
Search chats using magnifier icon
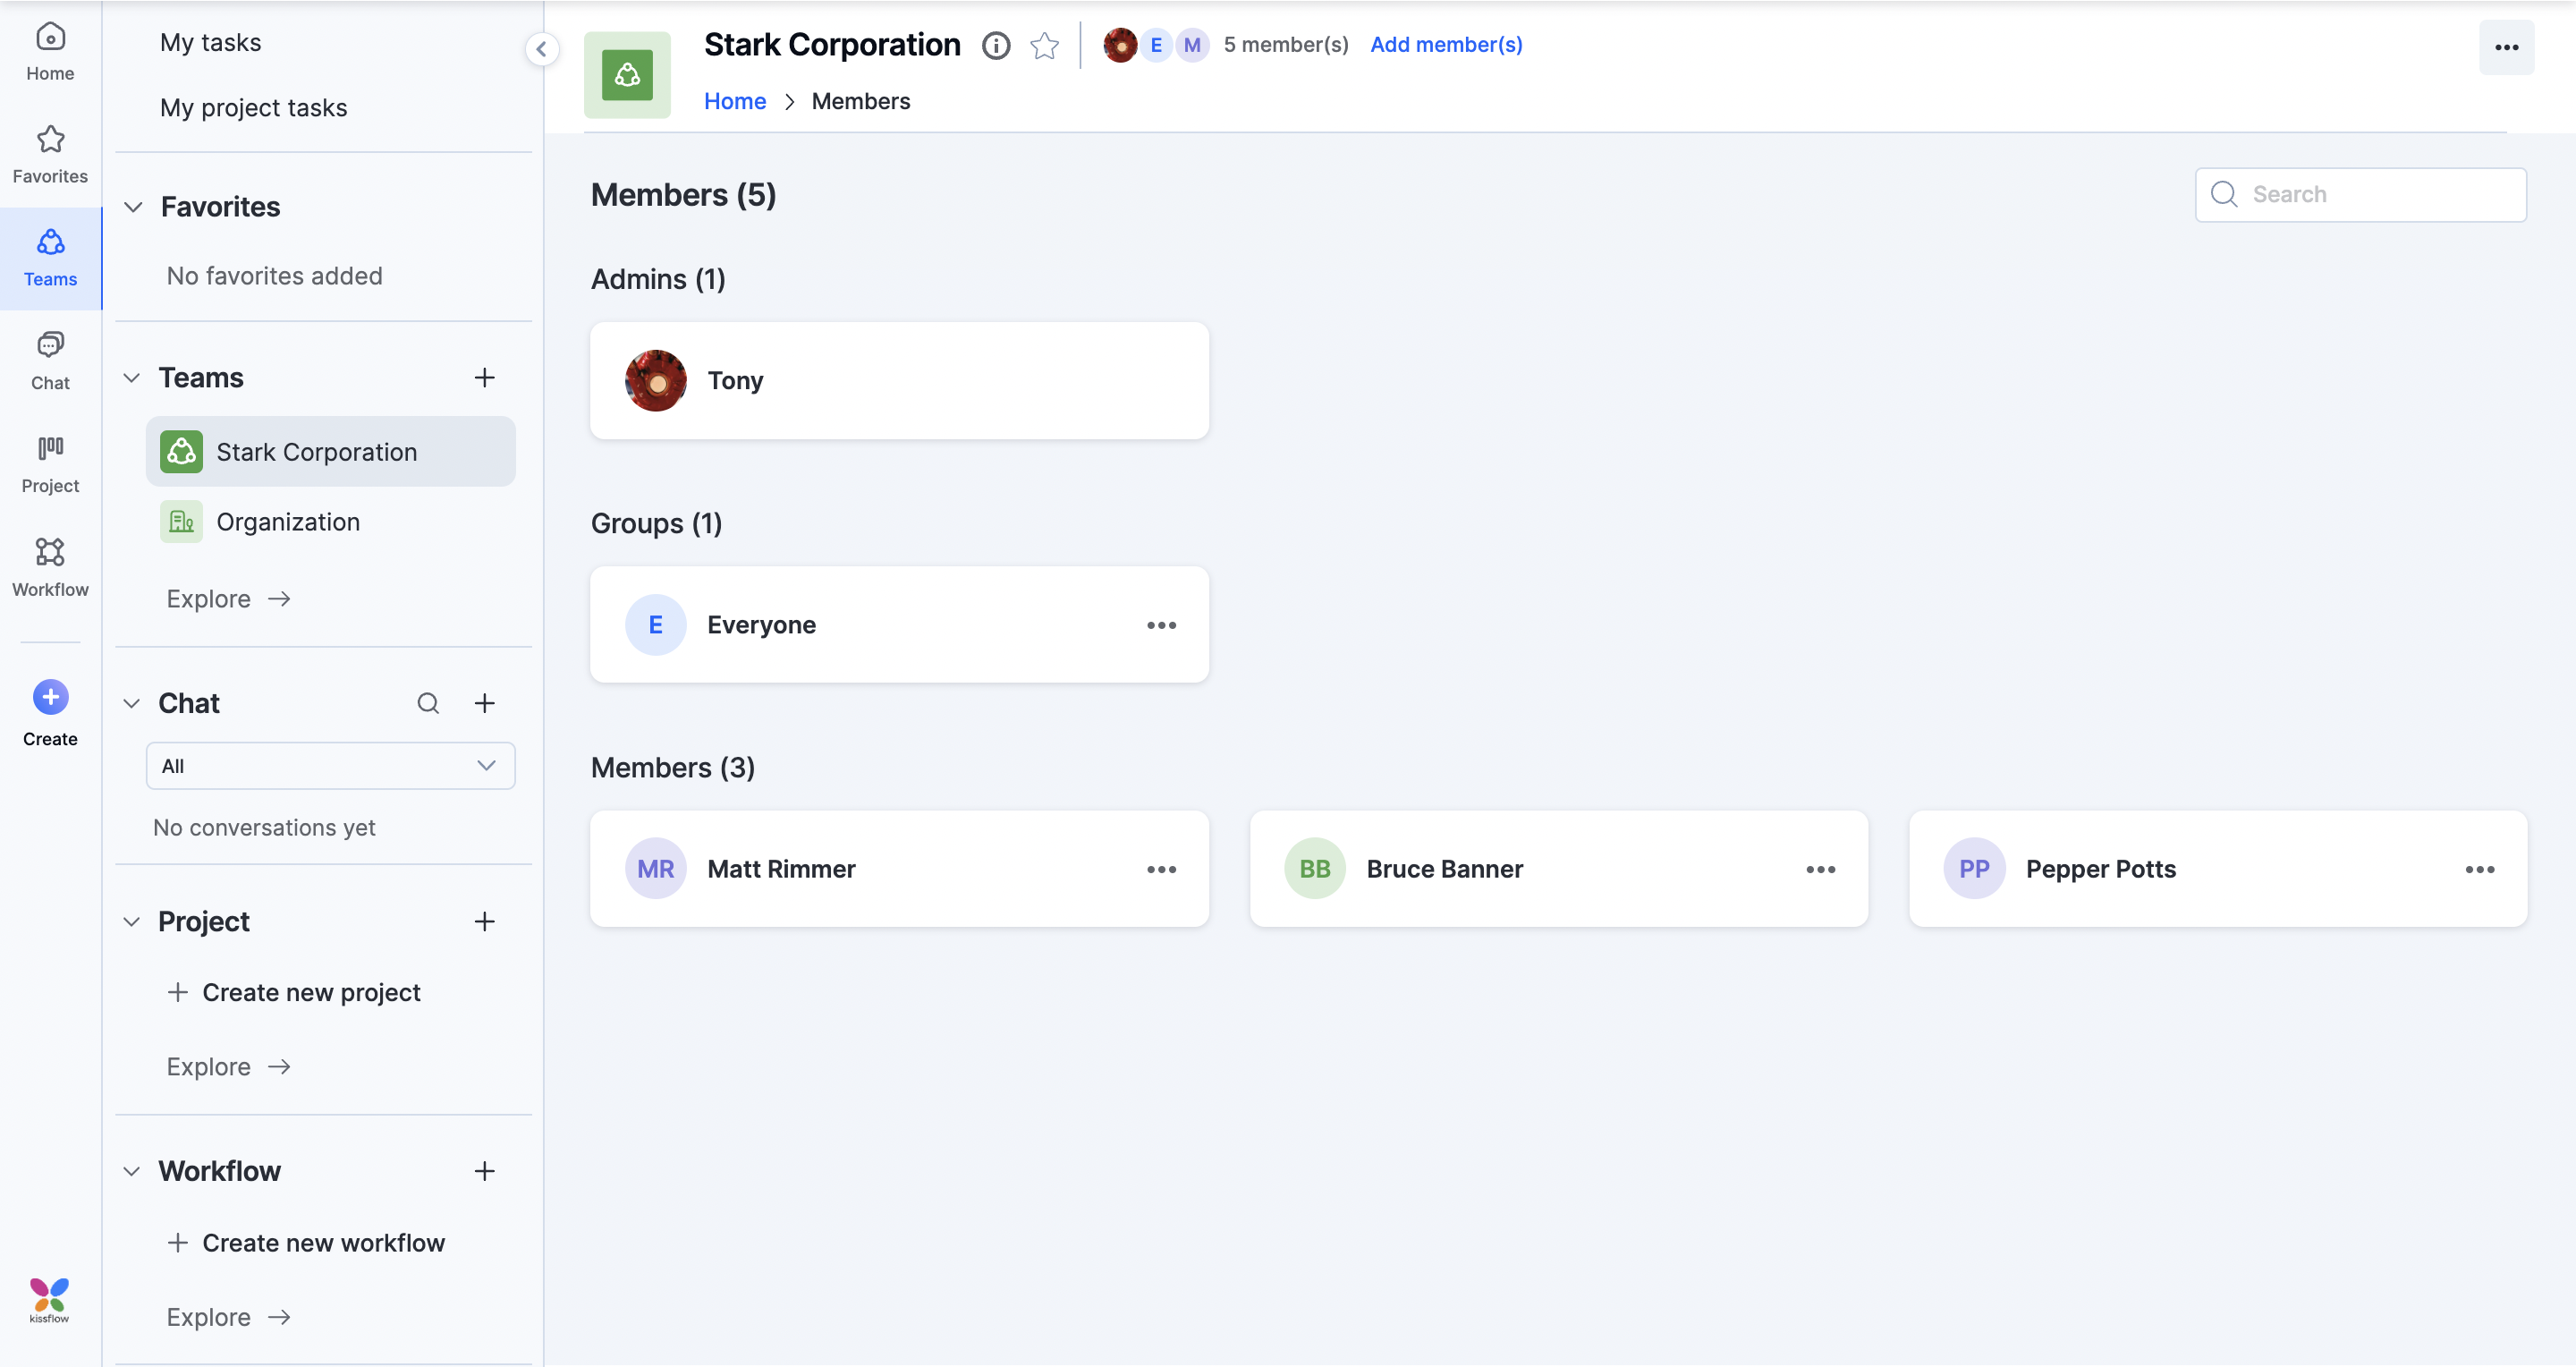[x=428, y=703]
